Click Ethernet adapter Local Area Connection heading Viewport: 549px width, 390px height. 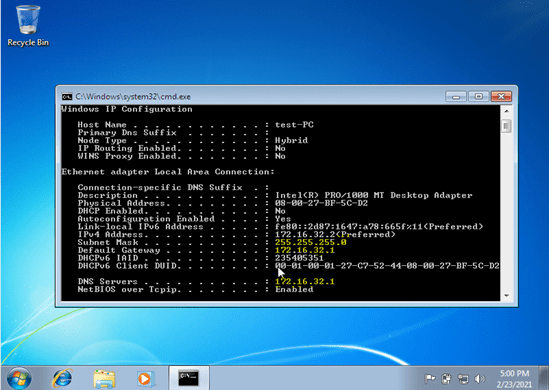[x=168, y=172]
